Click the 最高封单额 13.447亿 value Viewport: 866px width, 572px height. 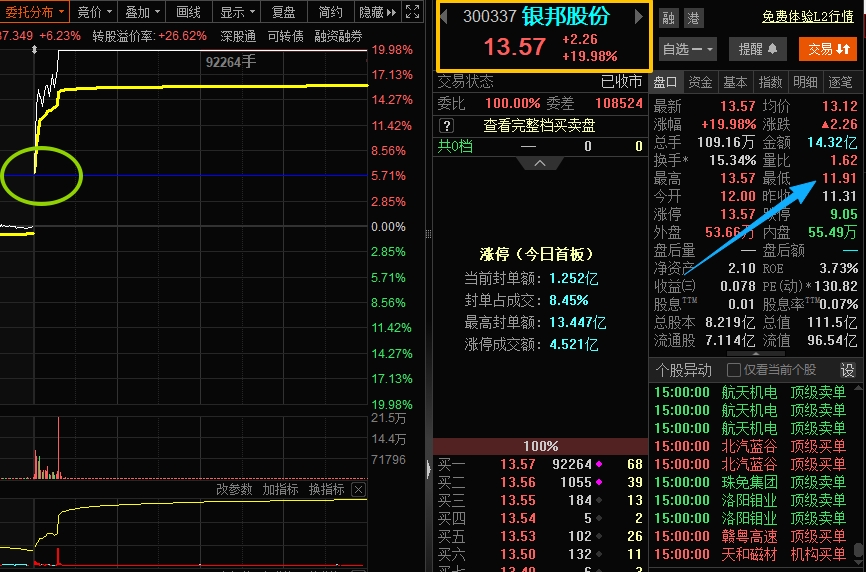click(x=578, y=322)
